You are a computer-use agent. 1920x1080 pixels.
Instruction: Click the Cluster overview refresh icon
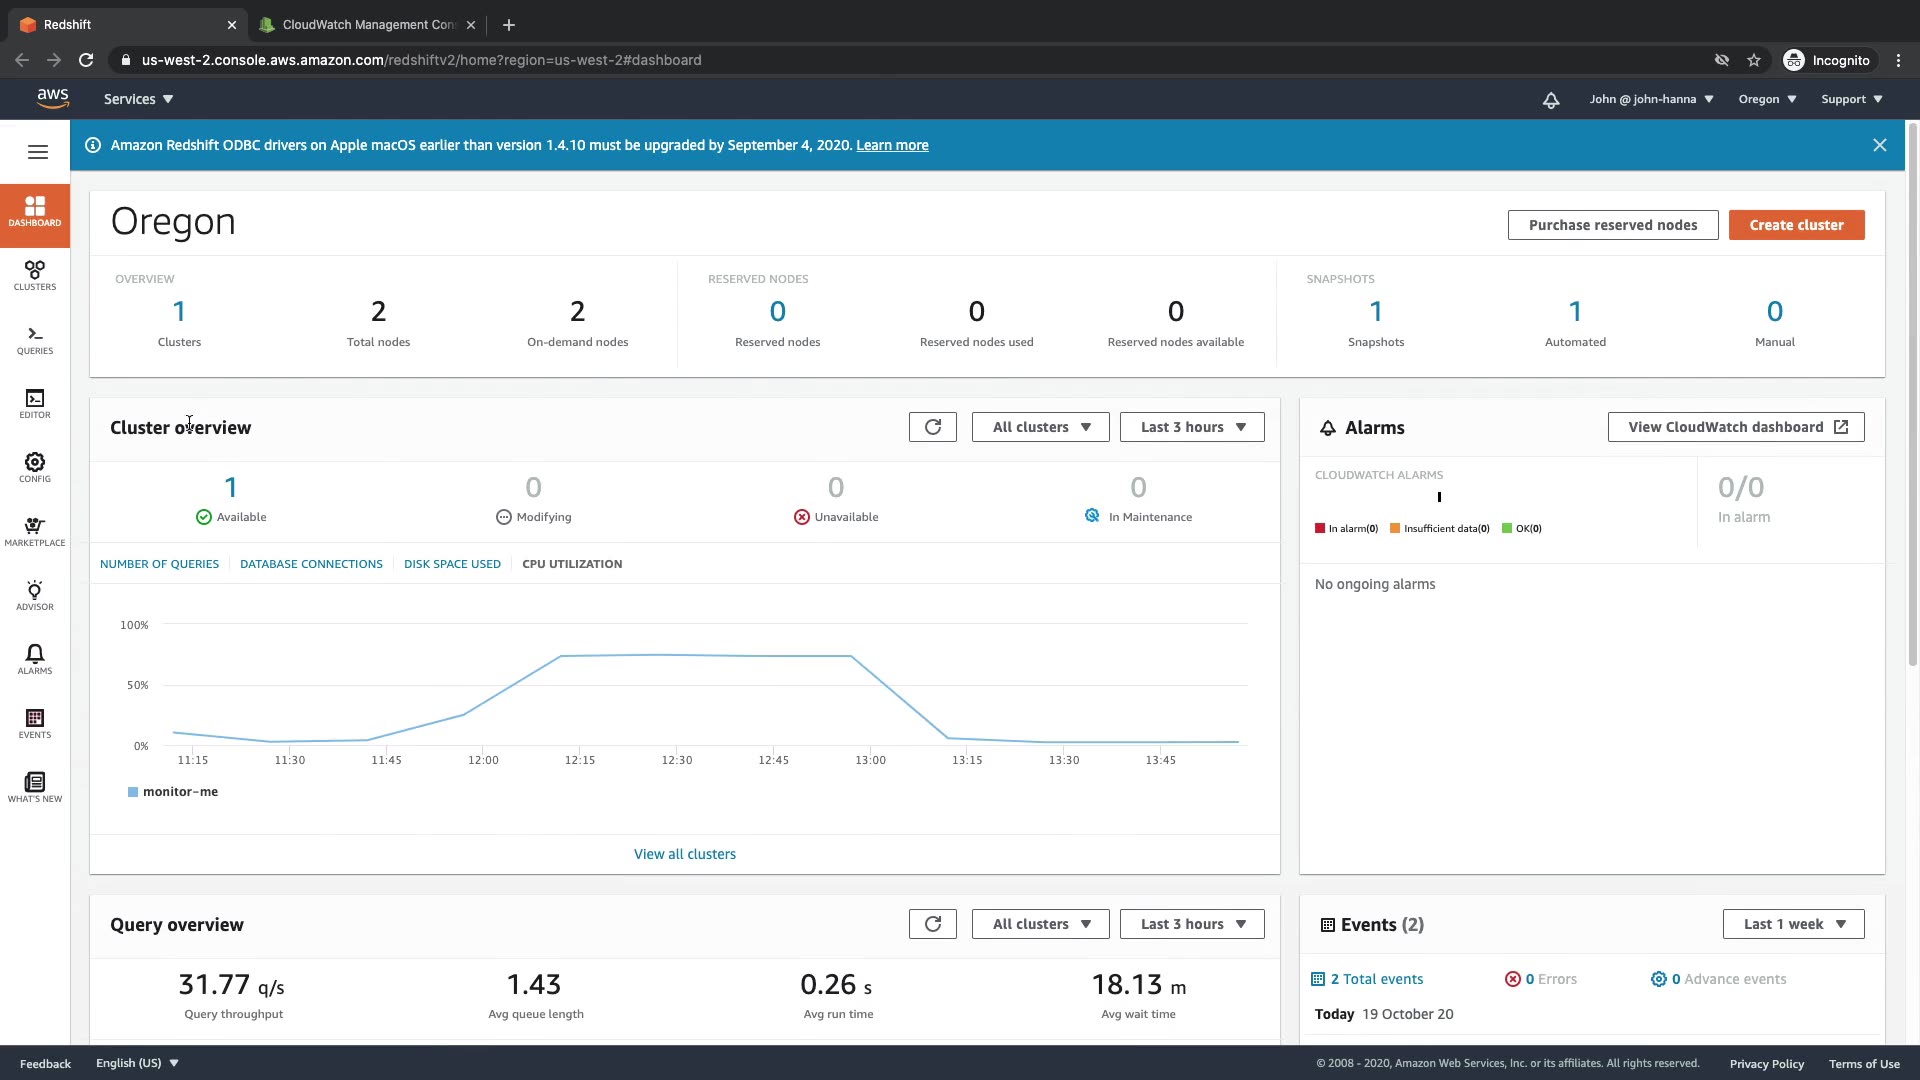click(932, 427)
